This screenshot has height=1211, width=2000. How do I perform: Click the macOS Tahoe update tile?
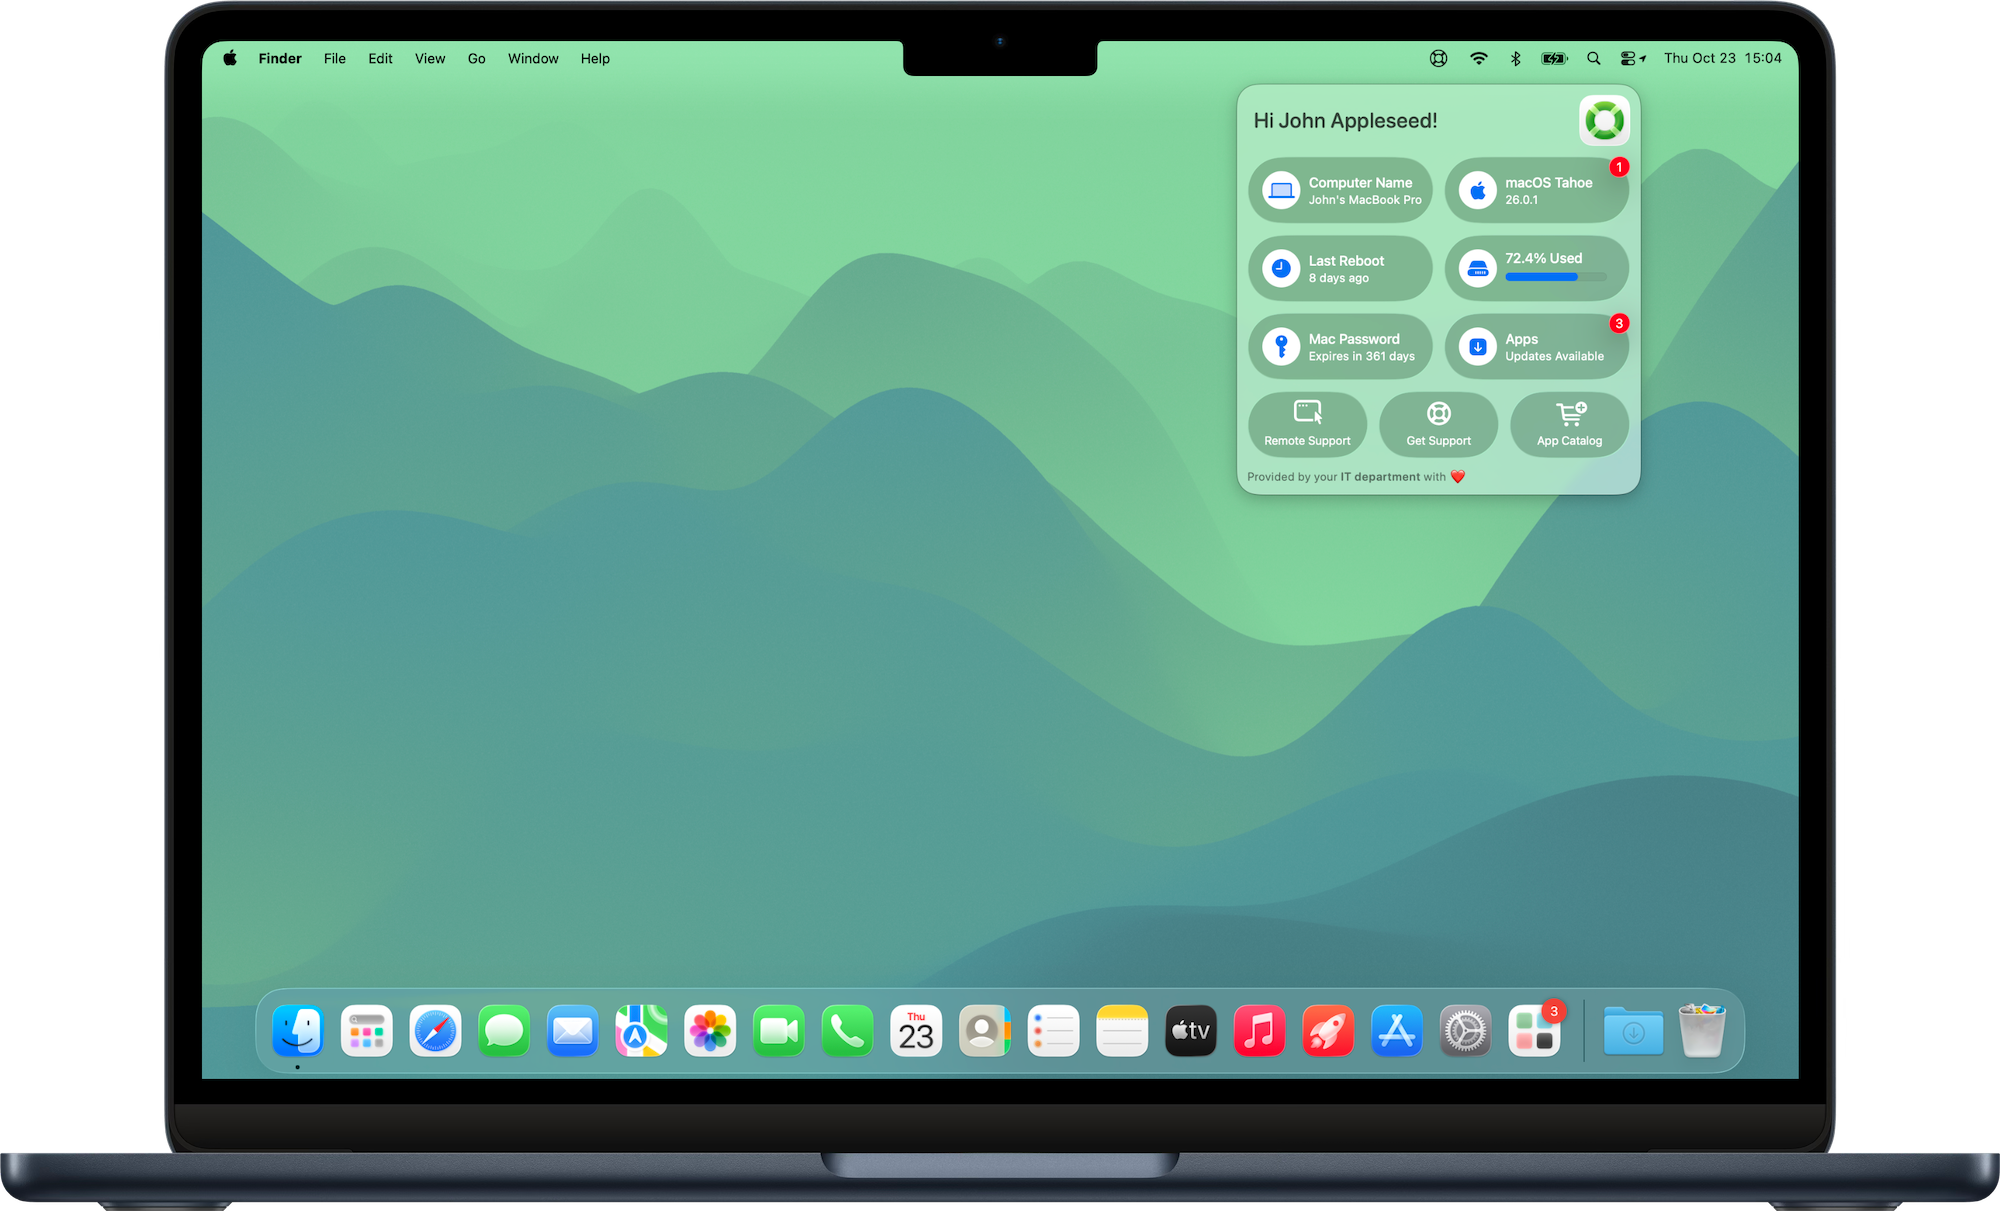tap(1536, 190)
